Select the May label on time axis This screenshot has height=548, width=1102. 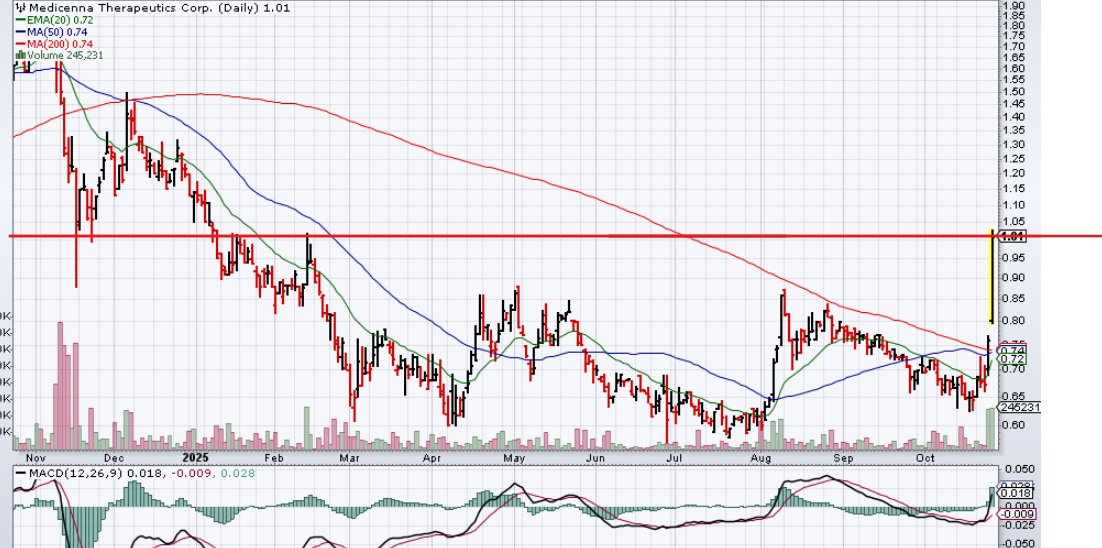coord(514,457)
